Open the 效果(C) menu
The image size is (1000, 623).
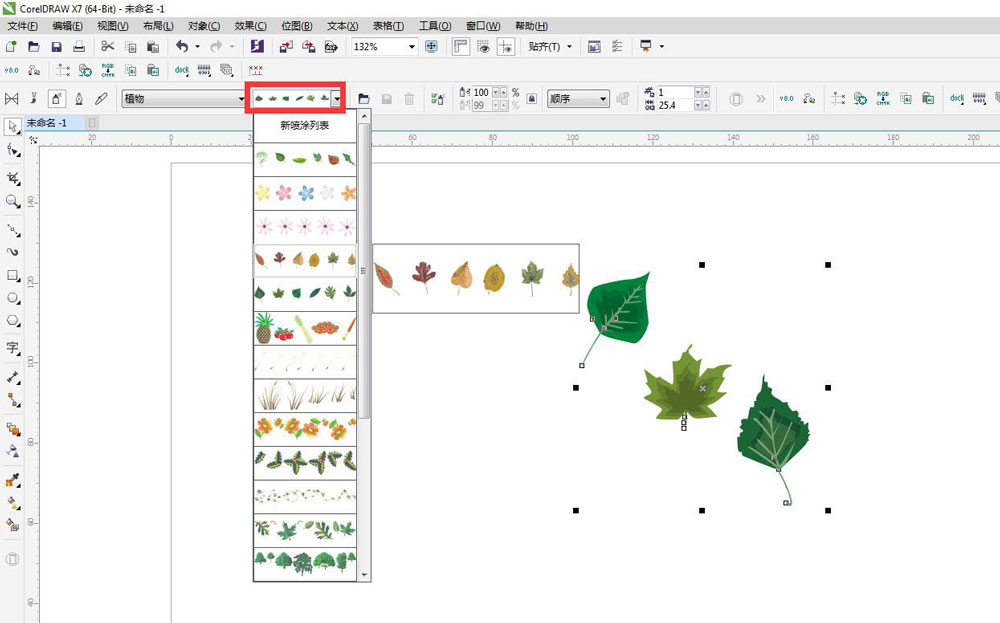250,25
